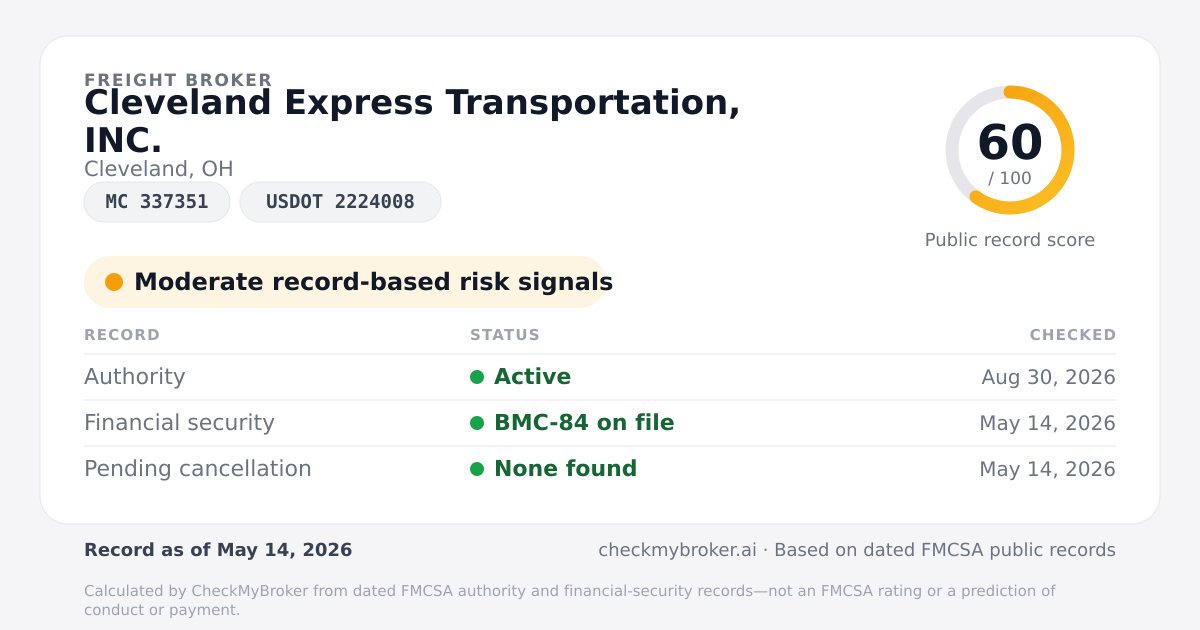Click the circular score gauge ring

(1010, 150)
